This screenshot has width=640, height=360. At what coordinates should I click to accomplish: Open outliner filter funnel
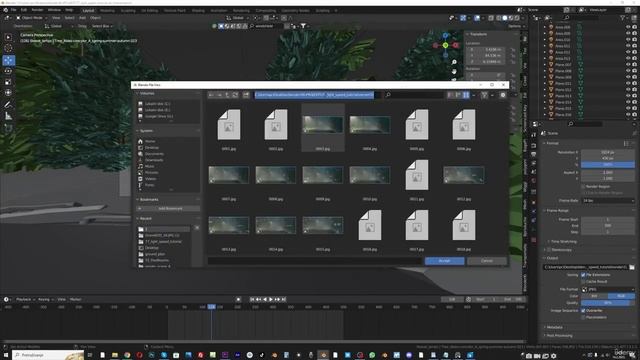622,18
